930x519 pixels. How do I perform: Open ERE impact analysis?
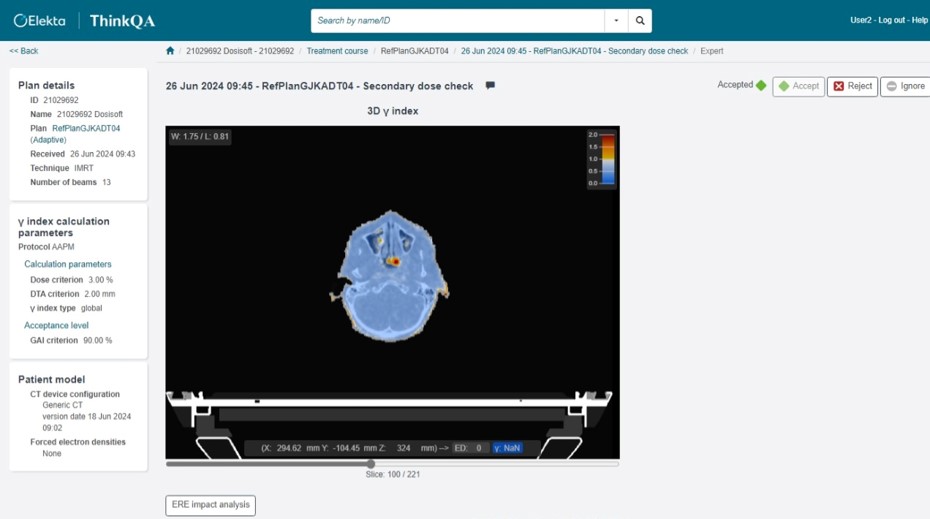click(x=211, y=505)
